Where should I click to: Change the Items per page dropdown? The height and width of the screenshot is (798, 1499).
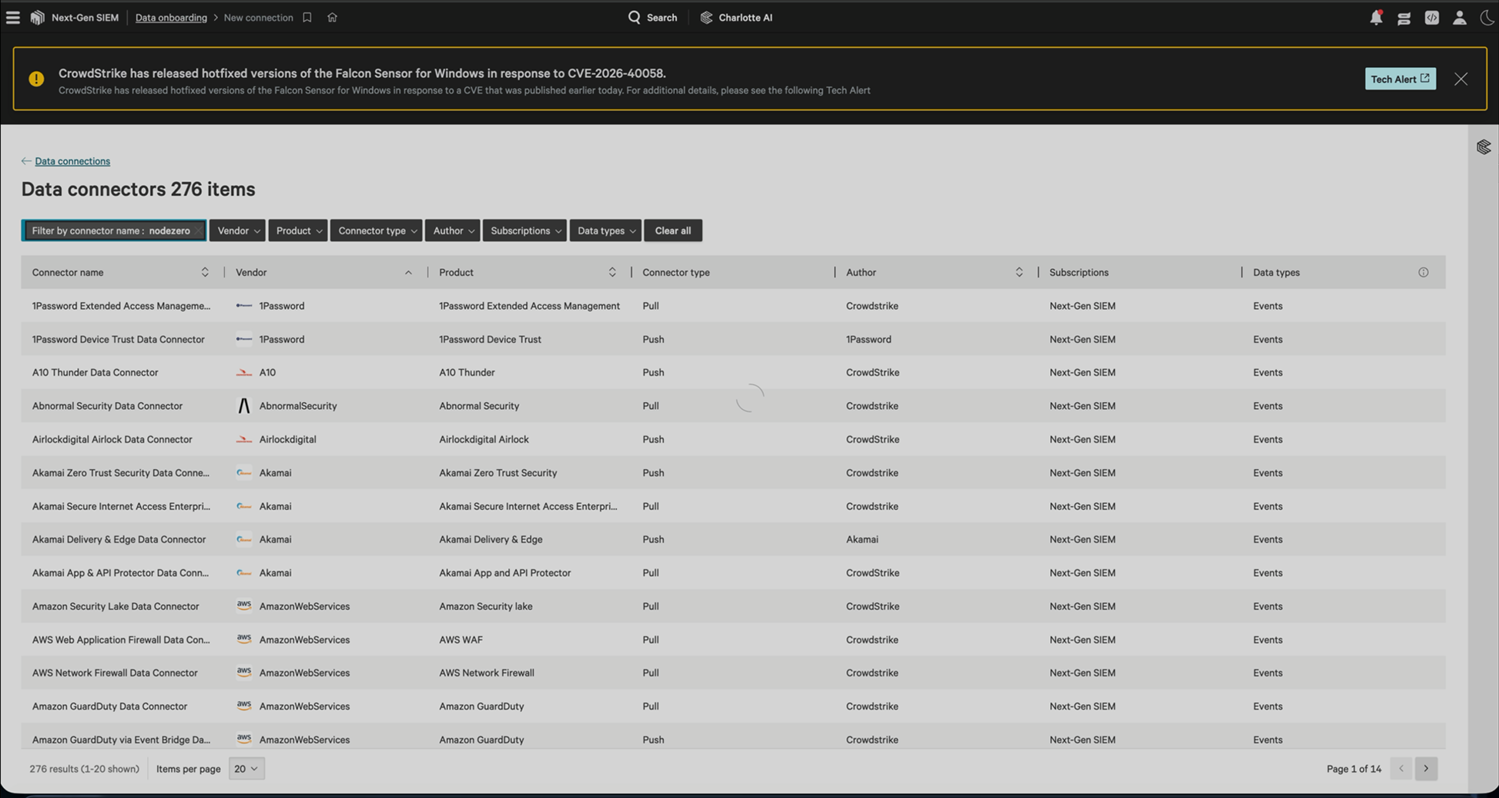246,769
